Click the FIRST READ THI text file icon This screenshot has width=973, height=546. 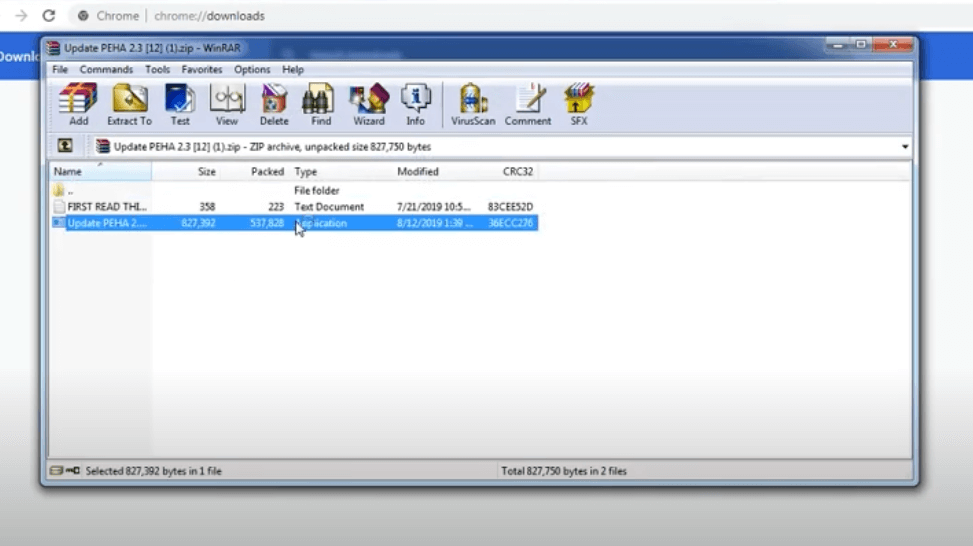tap(59, 207)
